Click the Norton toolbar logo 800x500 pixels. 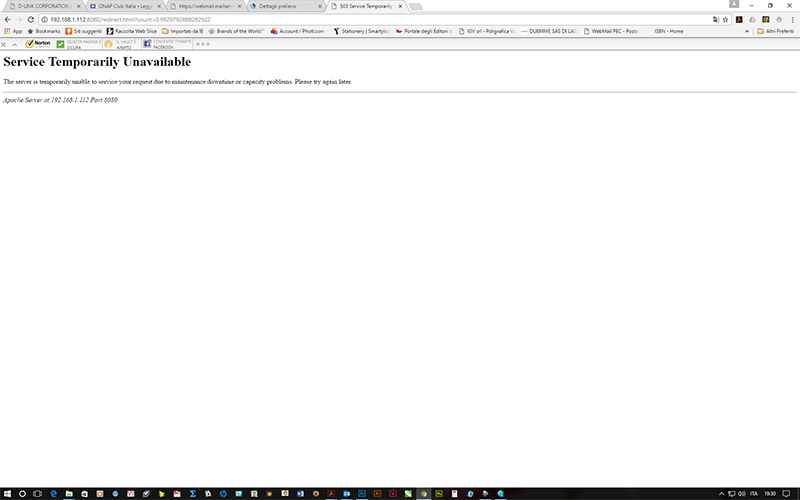pos(38,44)
